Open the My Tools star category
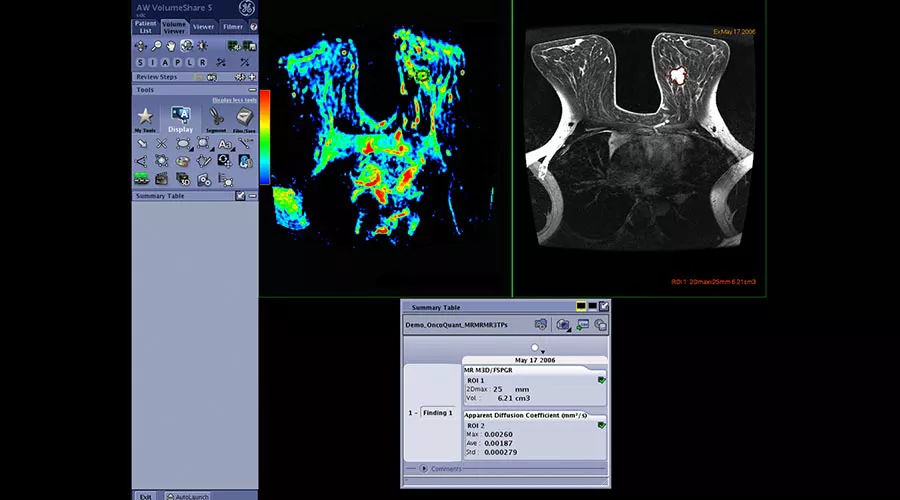Image resolution: width=900 pixels, height=500 pixels. tap(145, 119)
